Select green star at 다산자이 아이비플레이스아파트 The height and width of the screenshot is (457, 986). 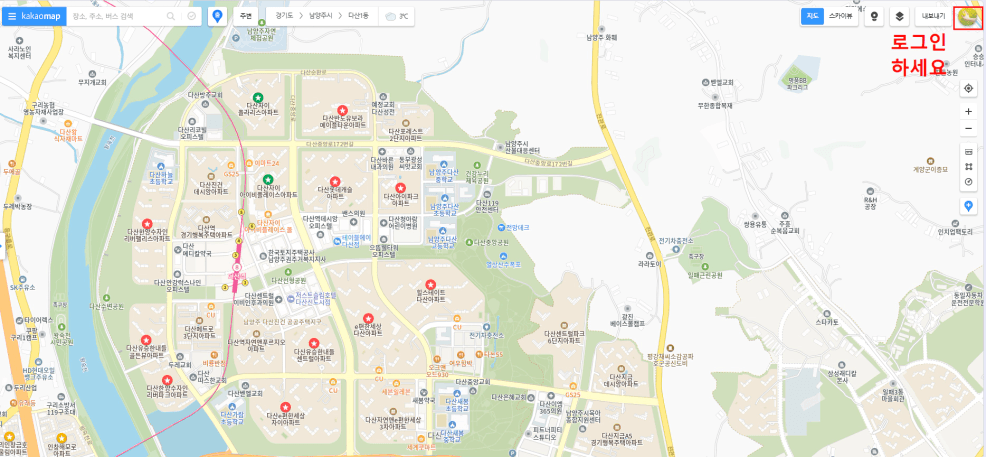[x=268, y=180]
